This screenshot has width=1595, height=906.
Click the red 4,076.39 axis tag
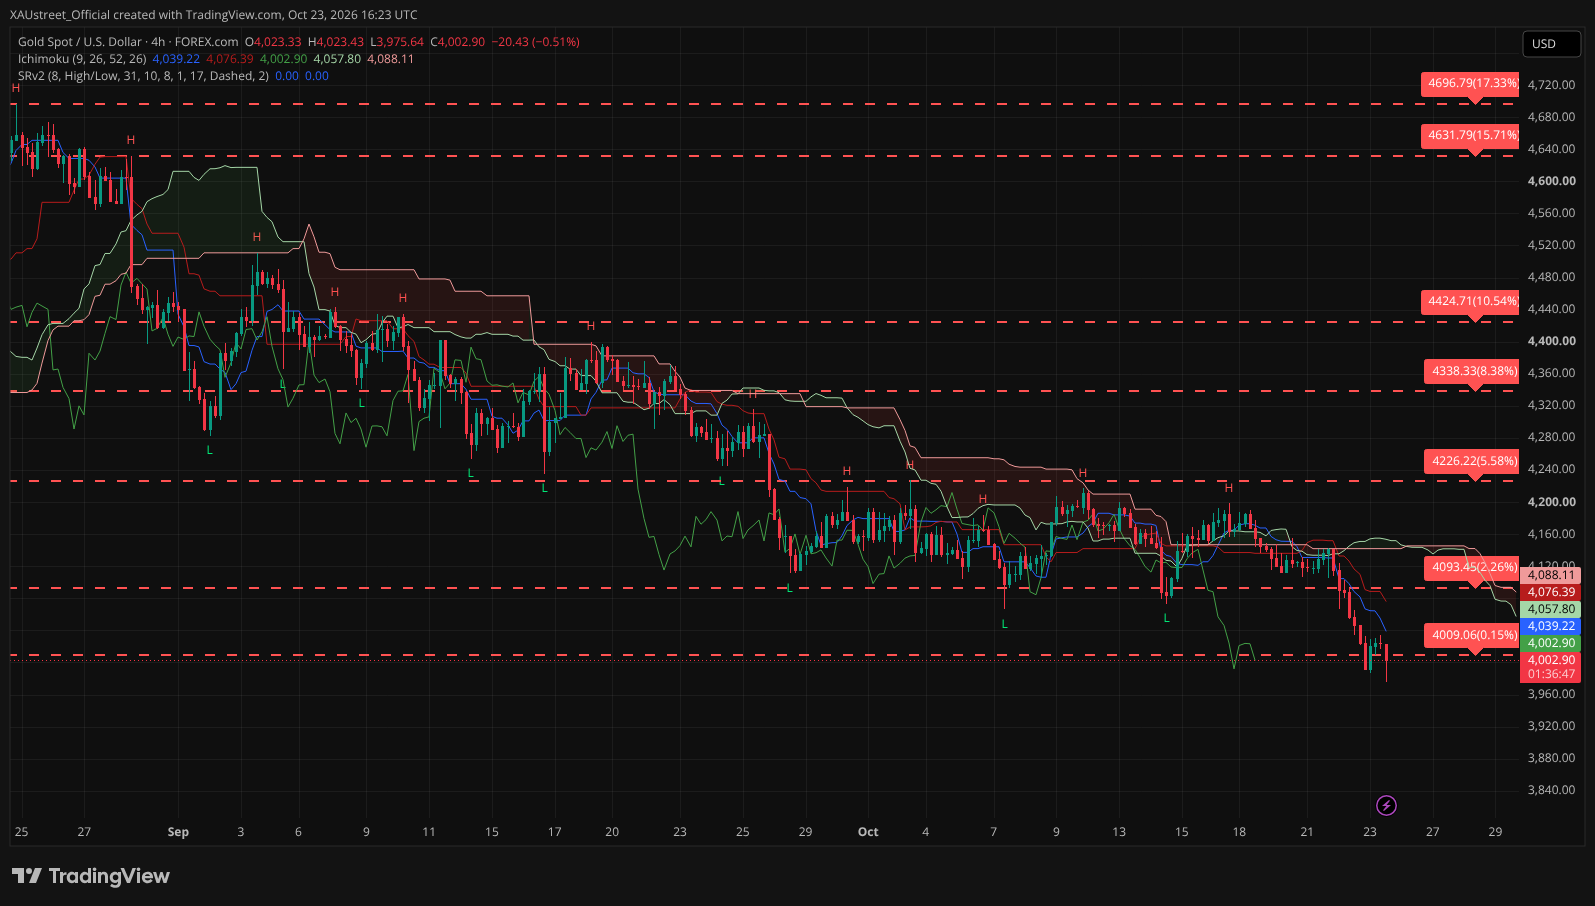click(1551, 592)
